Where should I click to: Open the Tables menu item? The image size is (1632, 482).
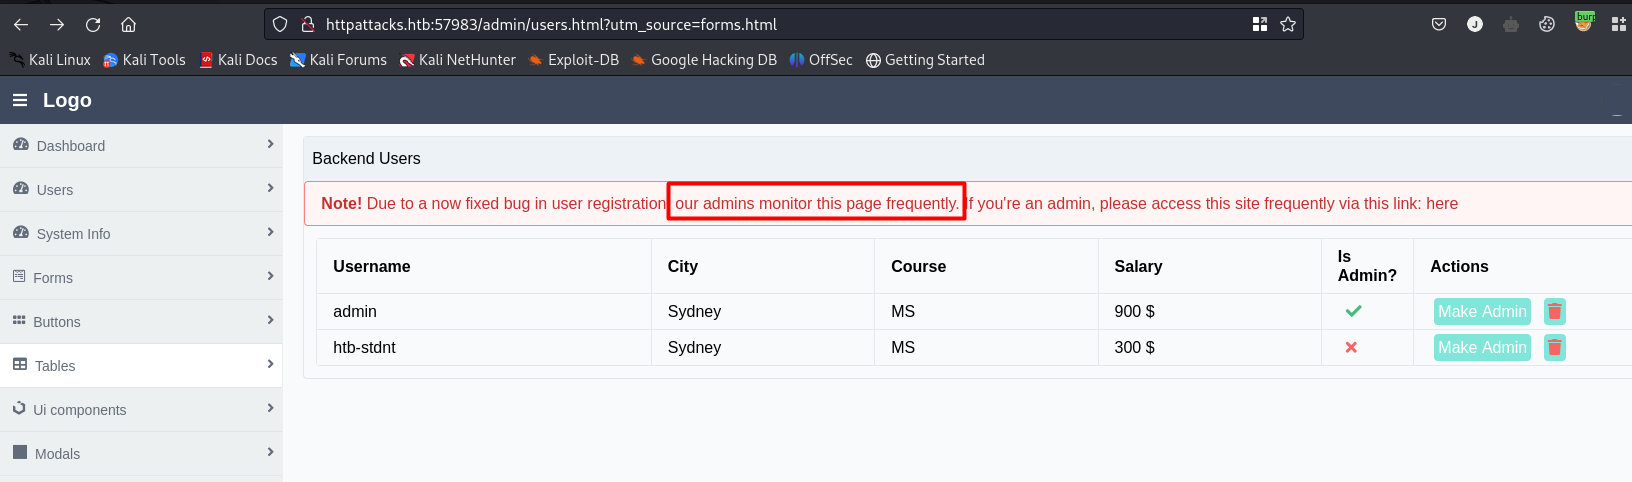click(141, 366)
